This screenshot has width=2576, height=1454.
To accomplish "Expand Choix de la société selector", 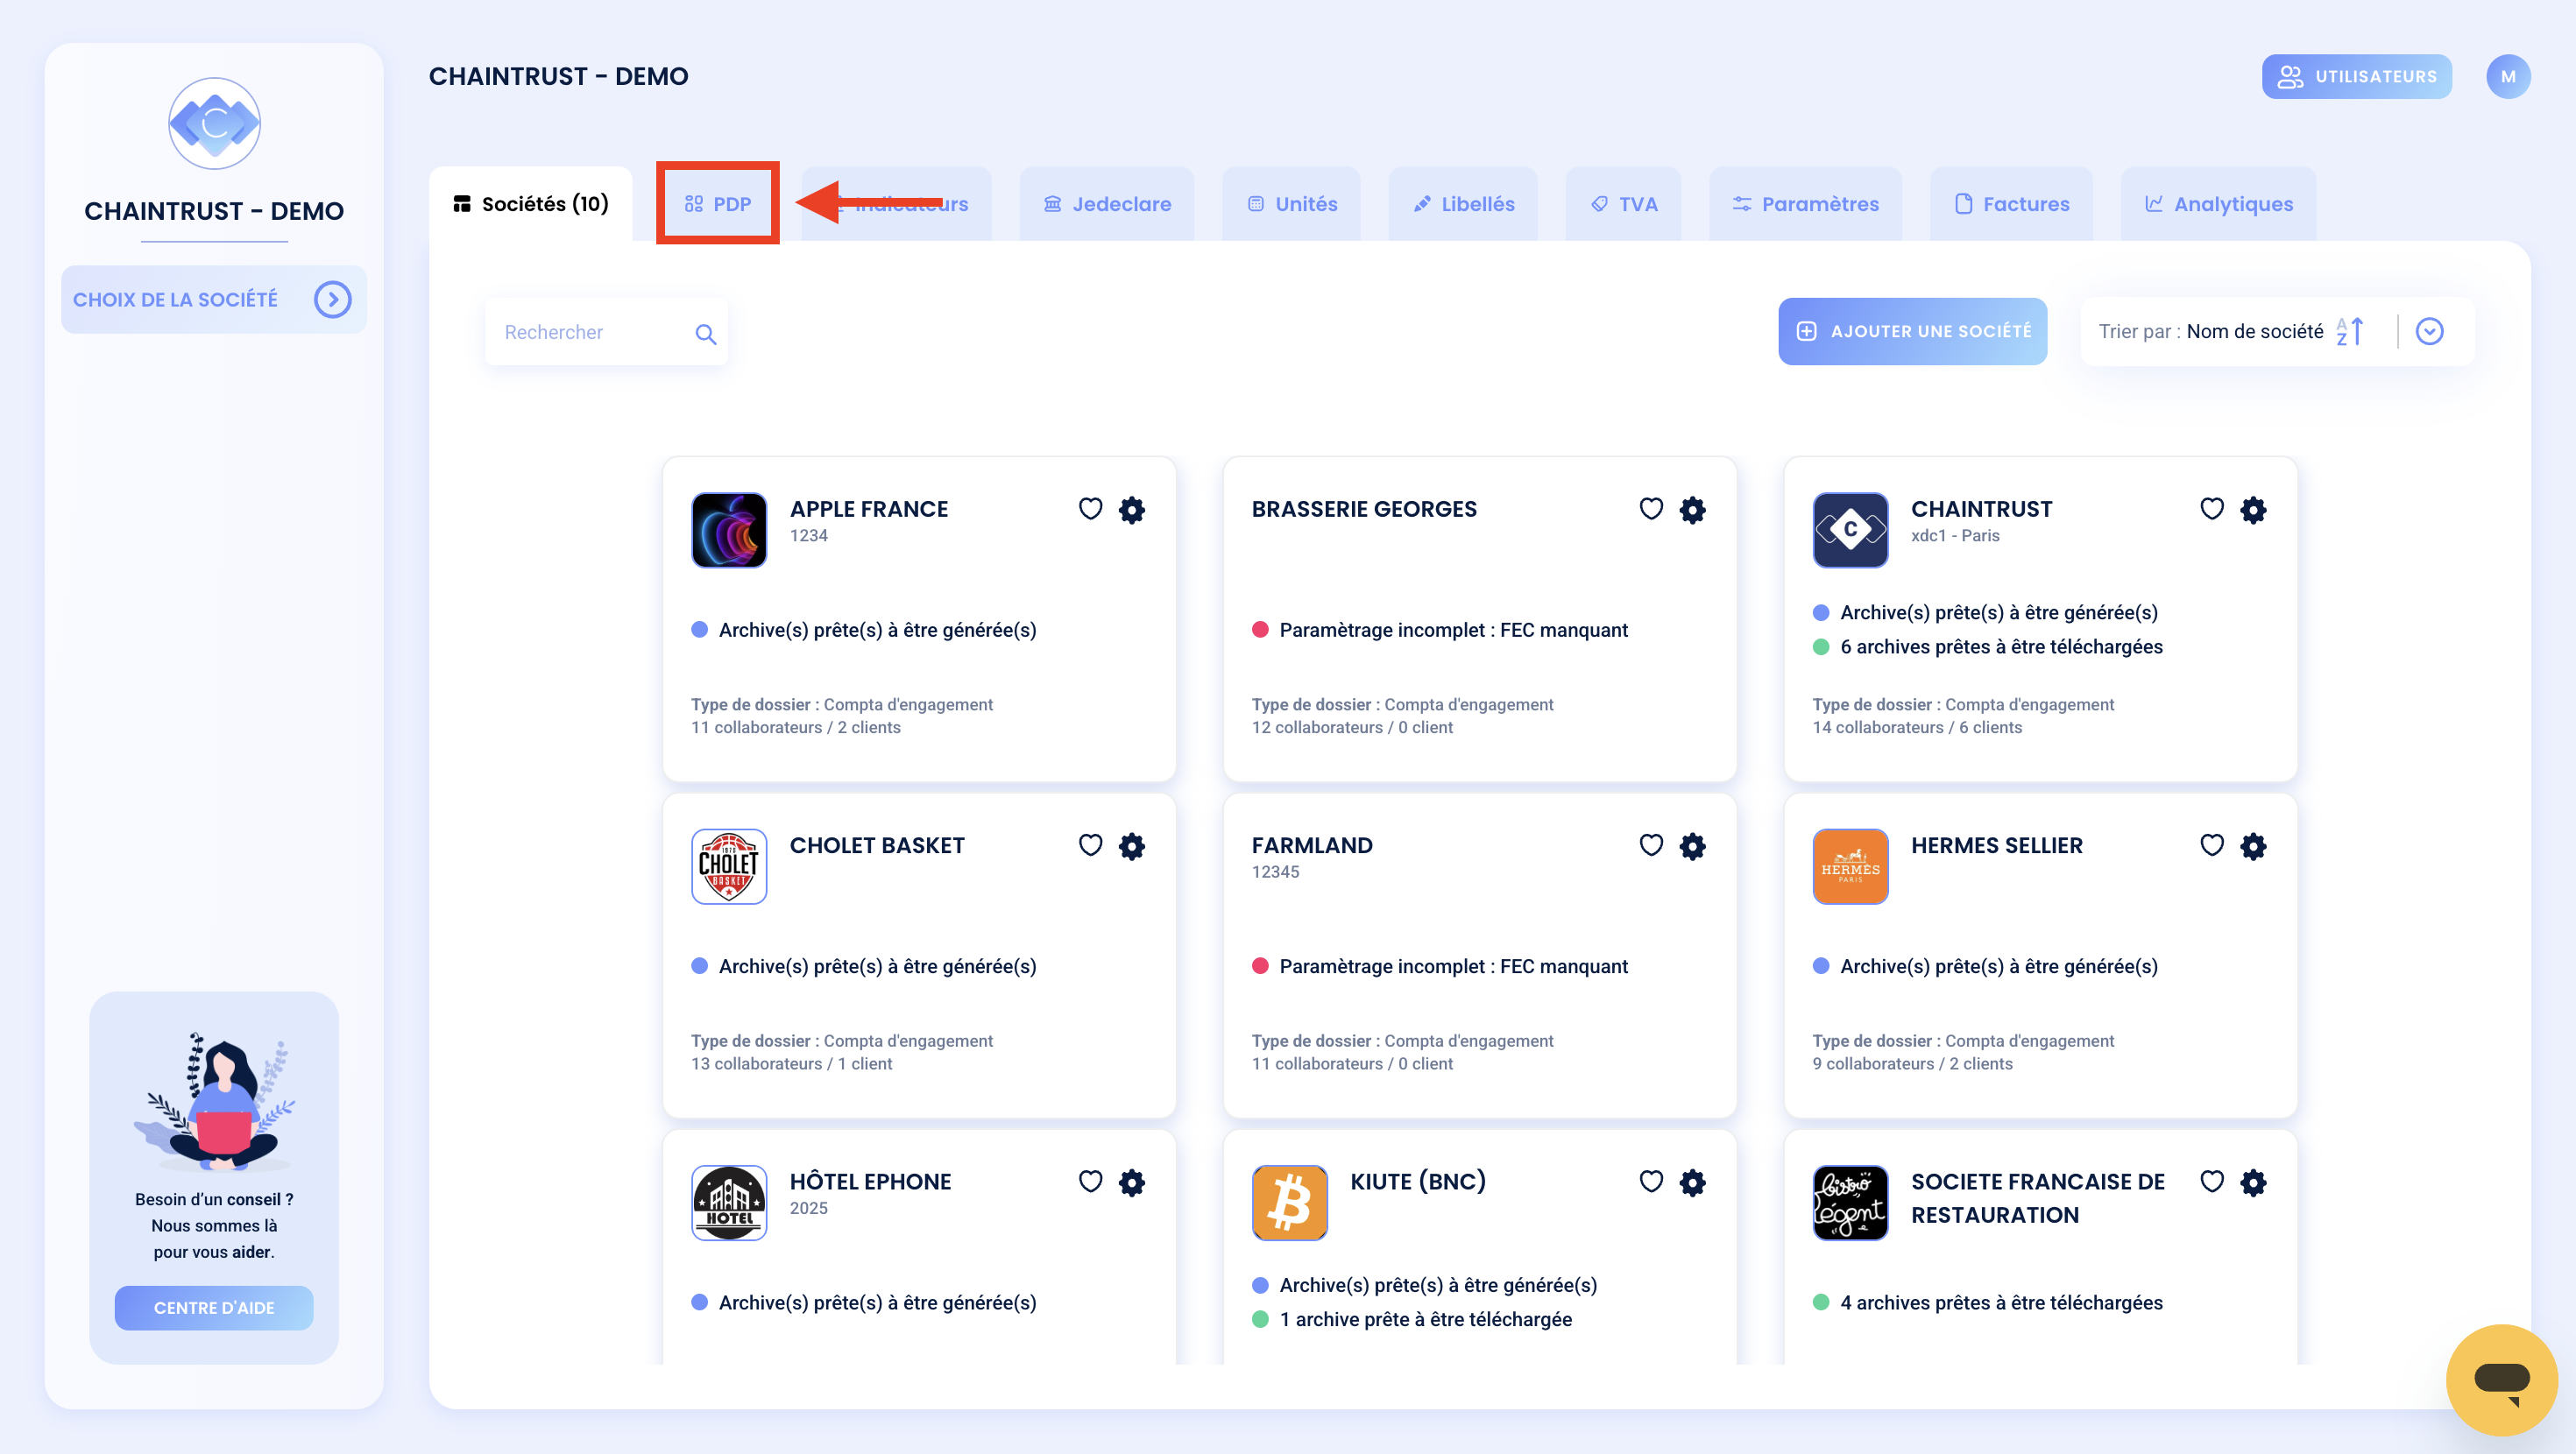I will point(214,299).
